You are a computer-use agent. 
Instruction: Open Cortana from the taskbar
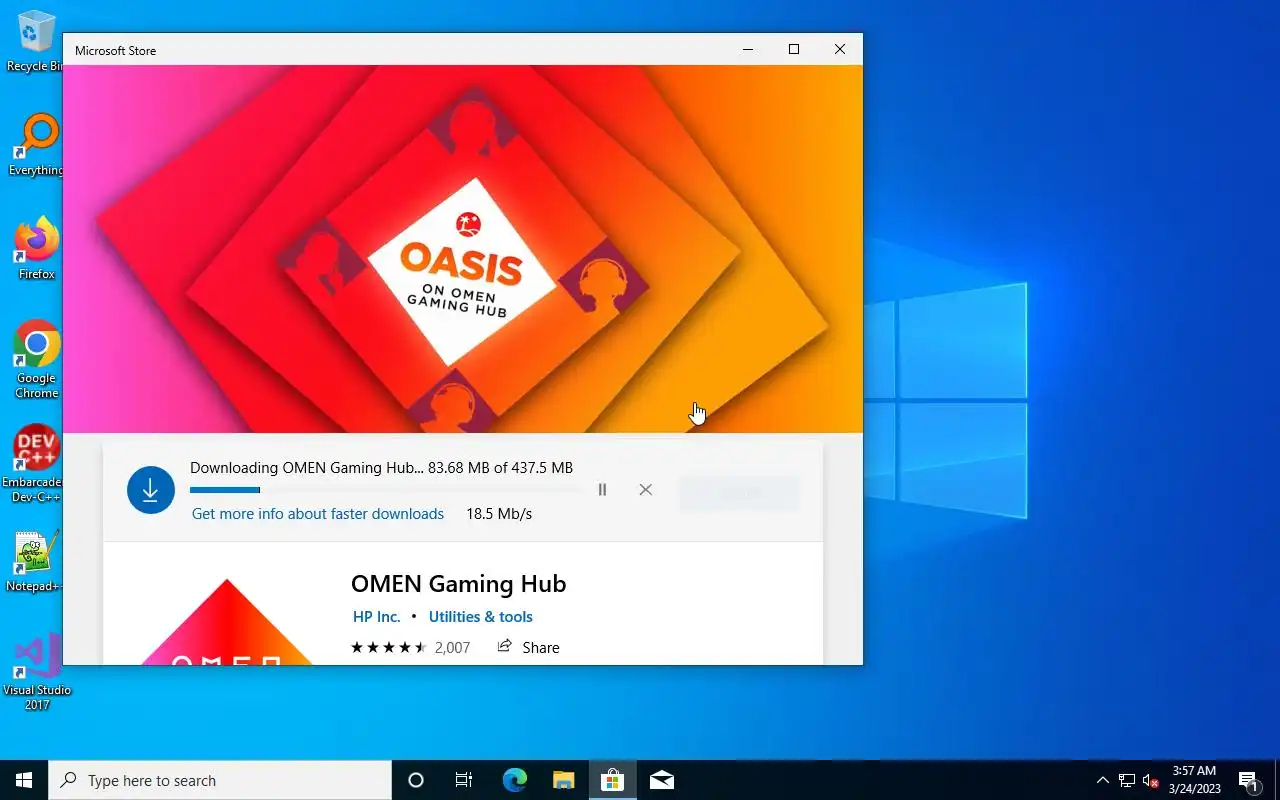click(416, 780)
